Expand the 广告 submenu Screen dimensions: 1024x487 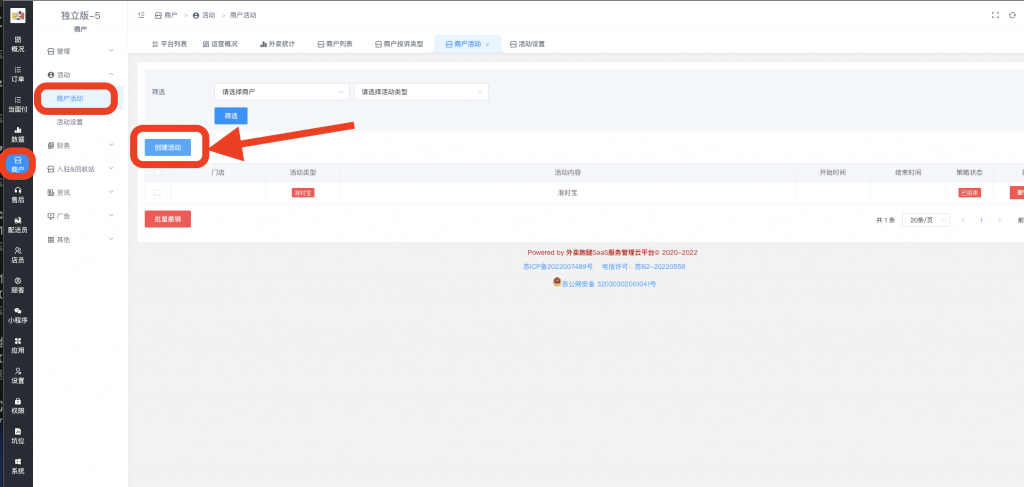80,216
